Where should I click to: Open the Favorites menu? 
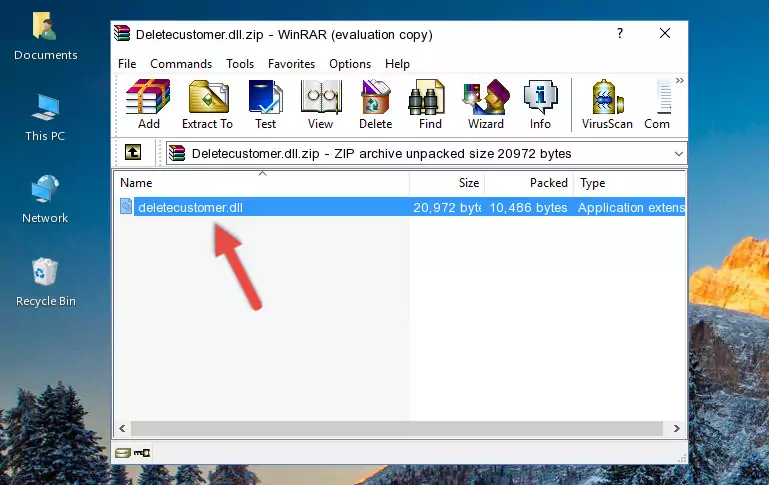(x=291, y=64)
